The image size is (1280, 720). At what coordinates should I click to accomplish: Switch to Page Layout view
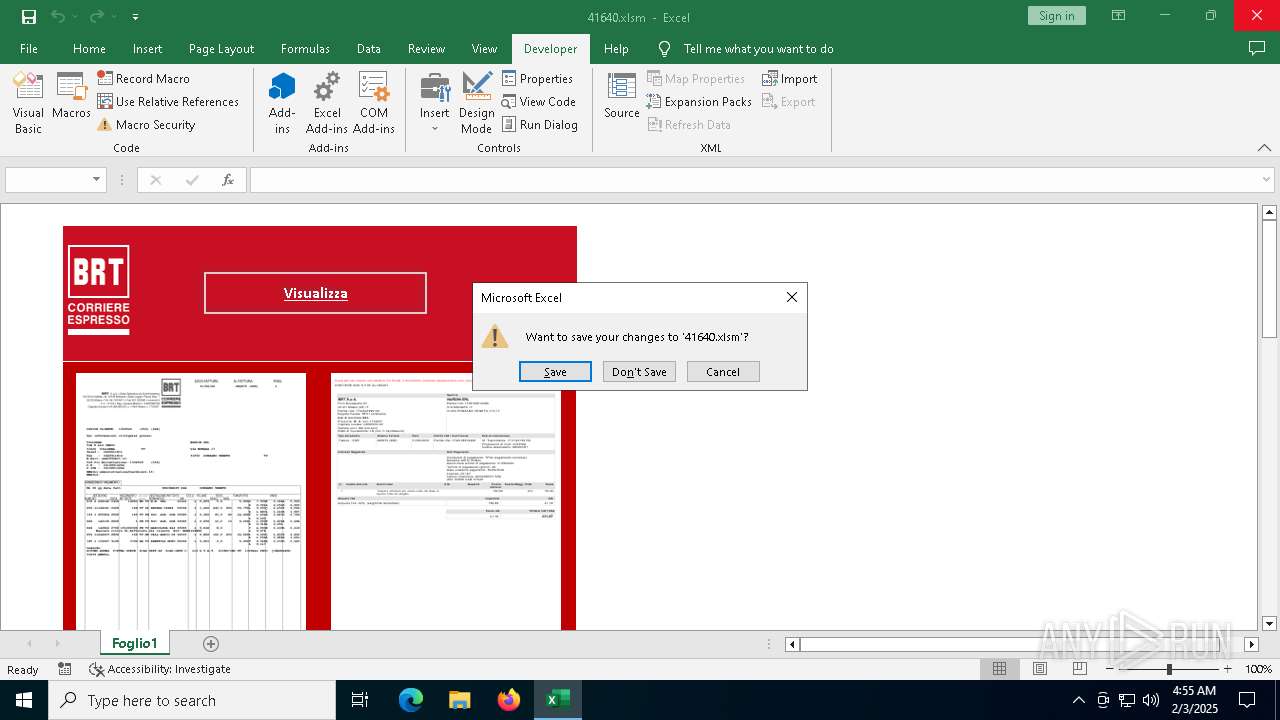point(1039,669)
